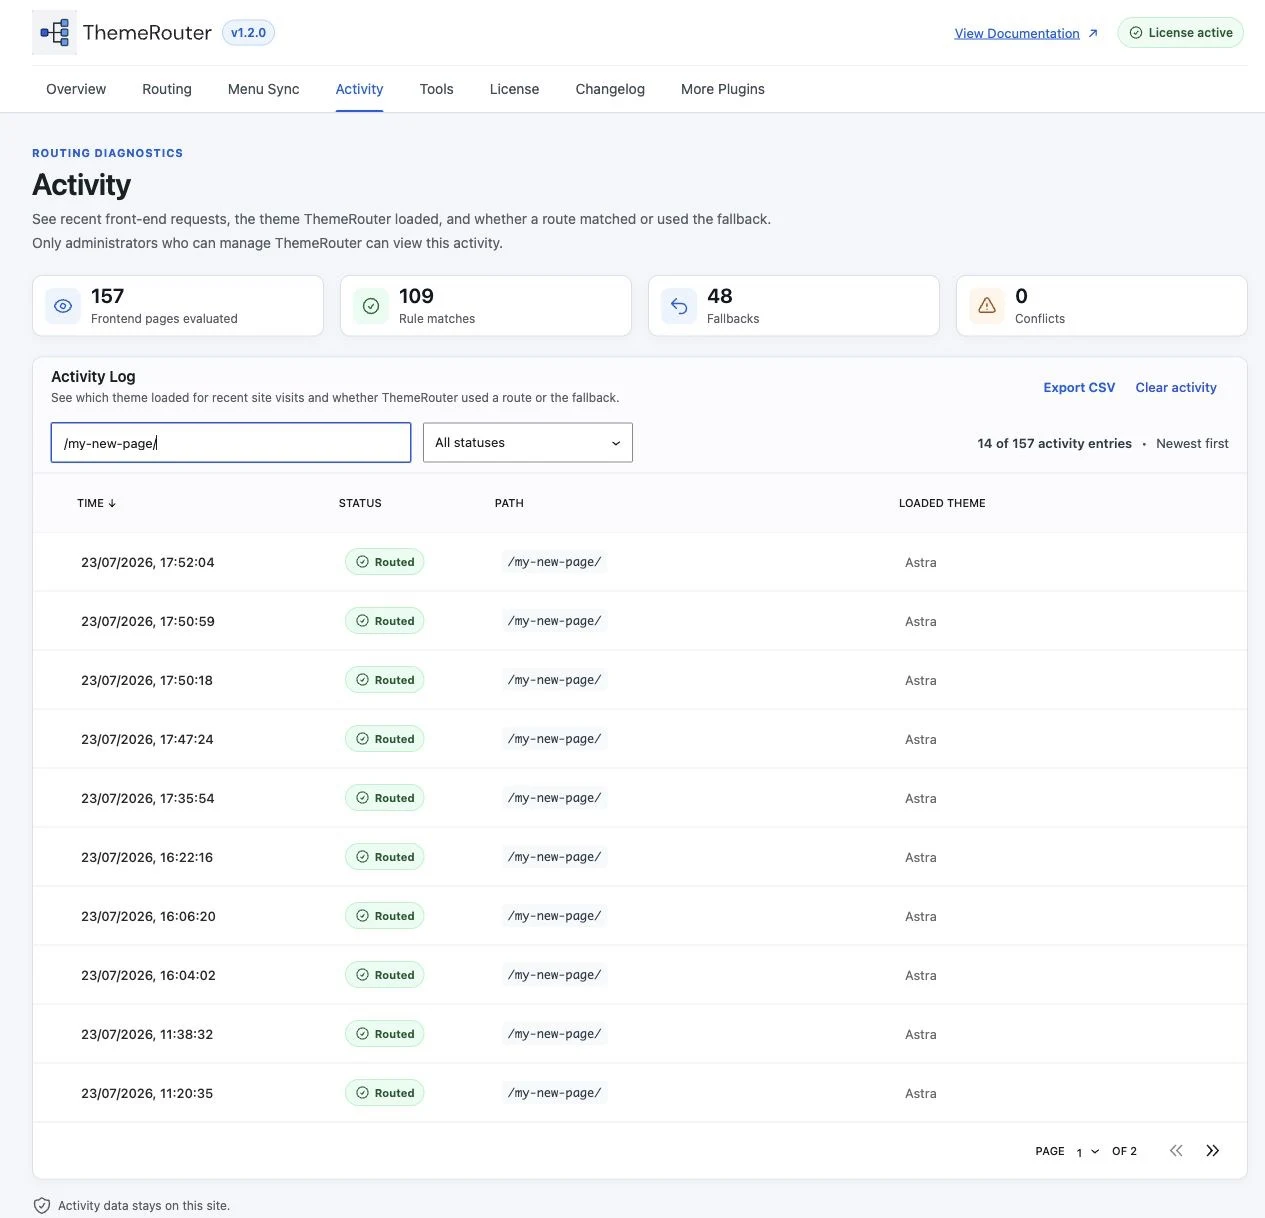Open the Changelog tab
The image size is (1265, 1218).
[610, 89]
